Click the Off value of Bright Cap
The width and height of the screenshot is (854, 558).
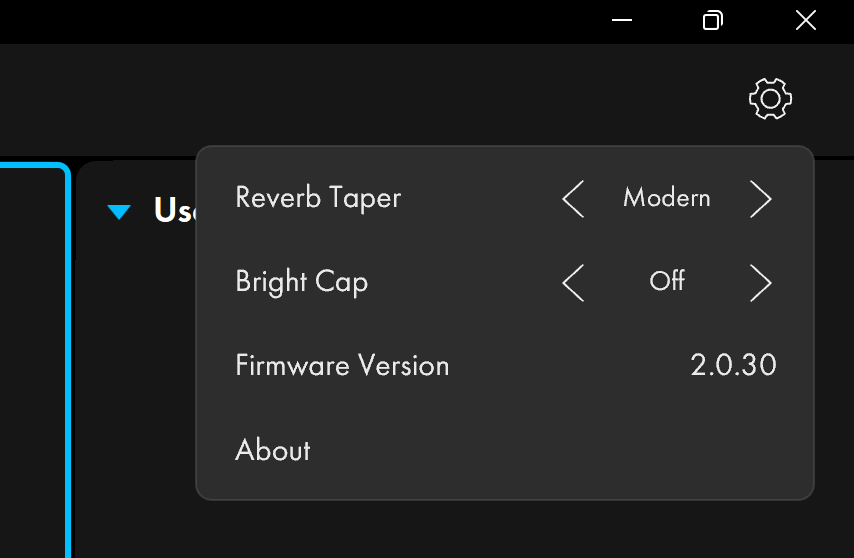pyautogui.click(x=667, y=281)
